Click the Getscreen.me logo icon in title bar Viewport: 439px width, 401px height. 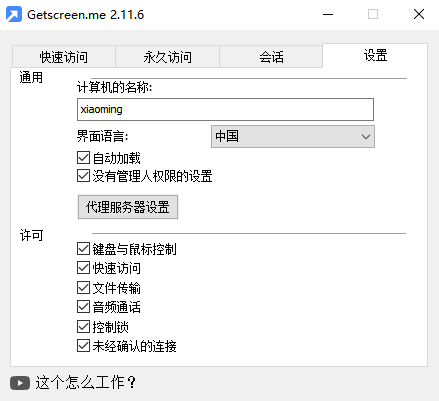pos(14,14)
